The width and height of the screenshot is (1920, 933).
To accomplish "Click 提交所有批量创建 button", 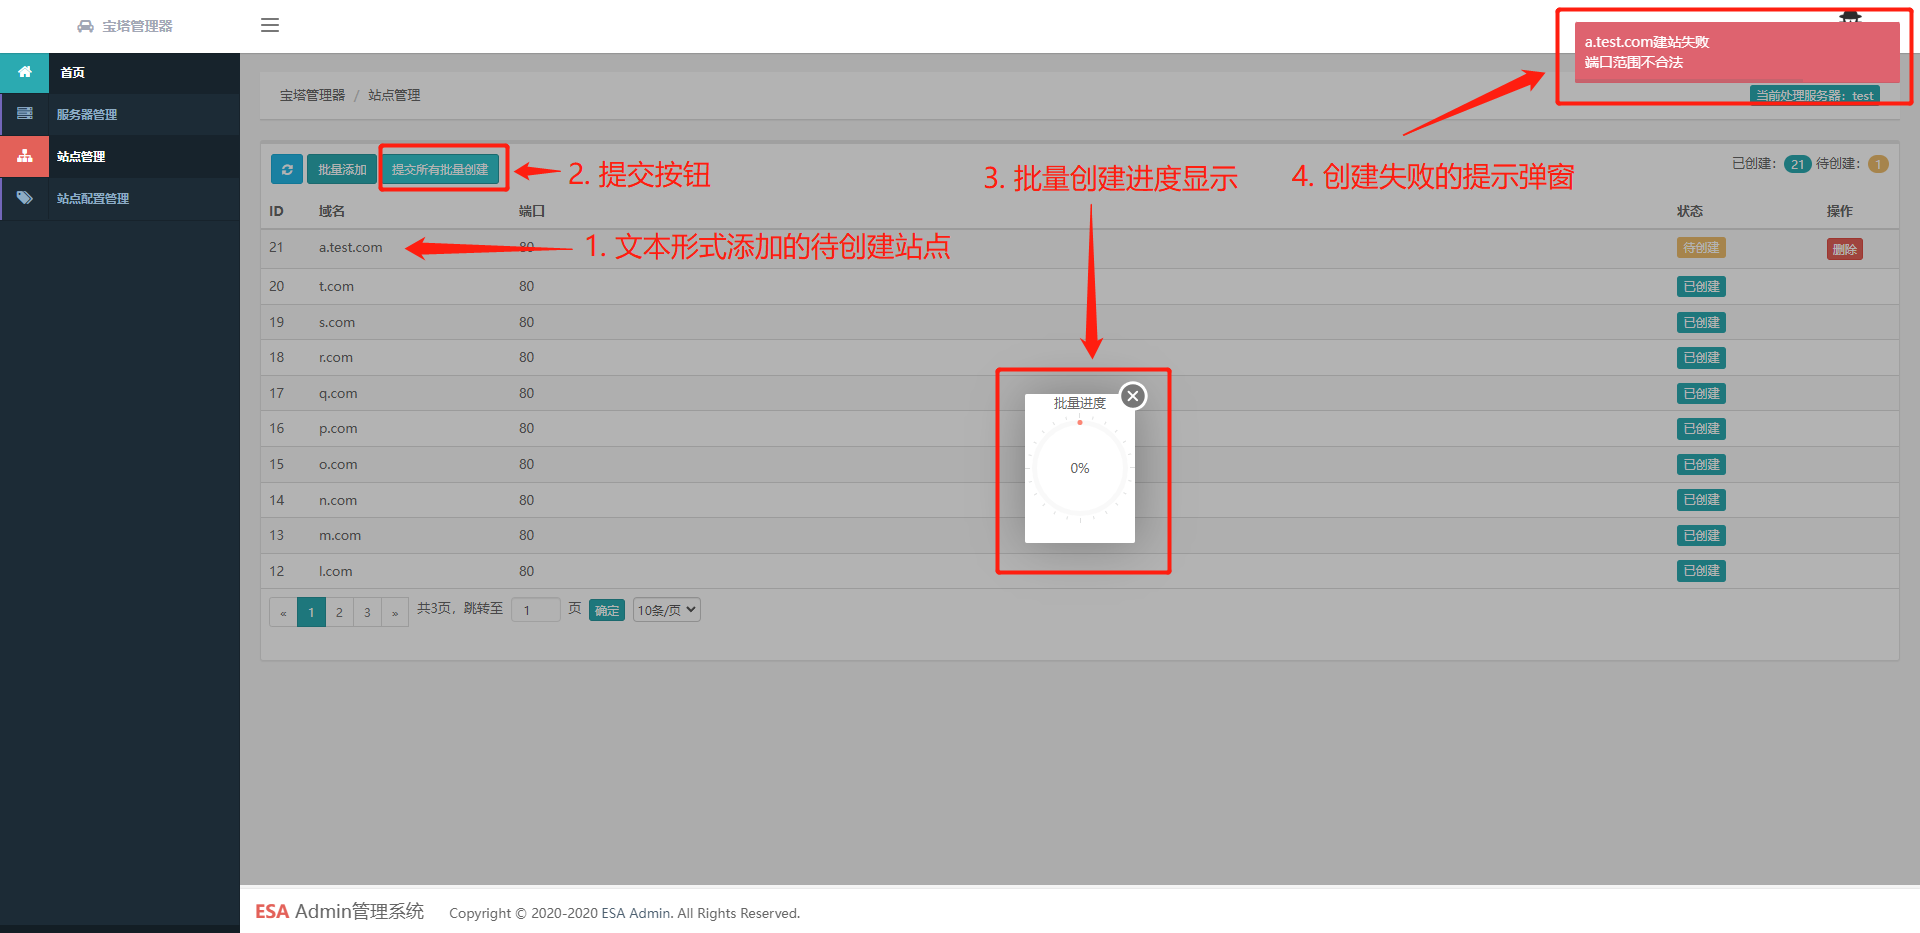I will [440, 169].
